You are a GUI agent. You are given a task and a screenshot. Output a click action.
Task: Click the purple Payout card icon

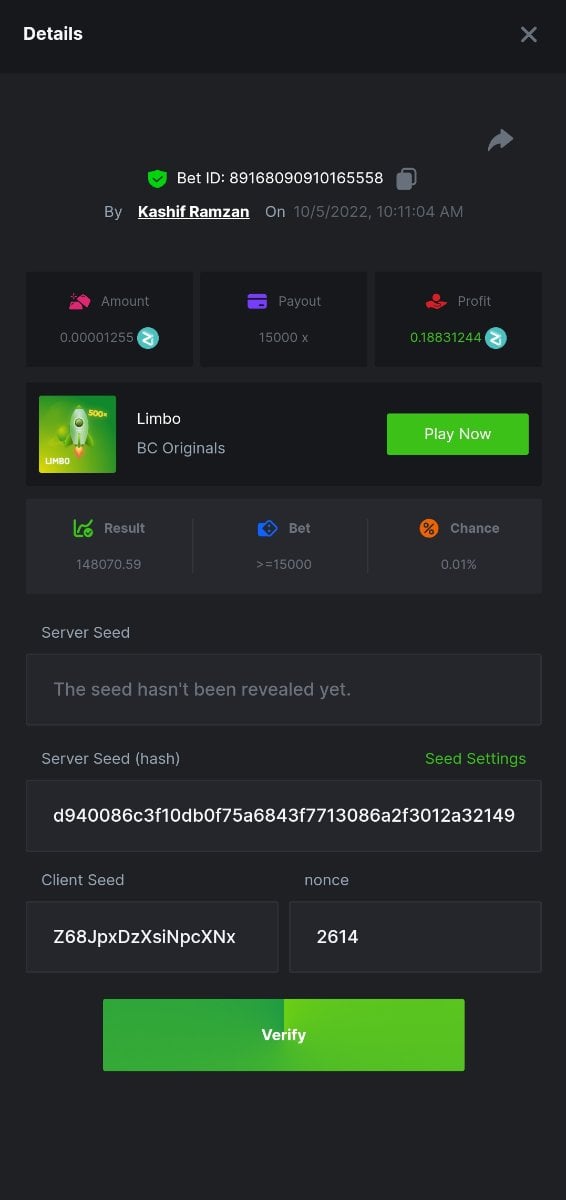point(257,301)
